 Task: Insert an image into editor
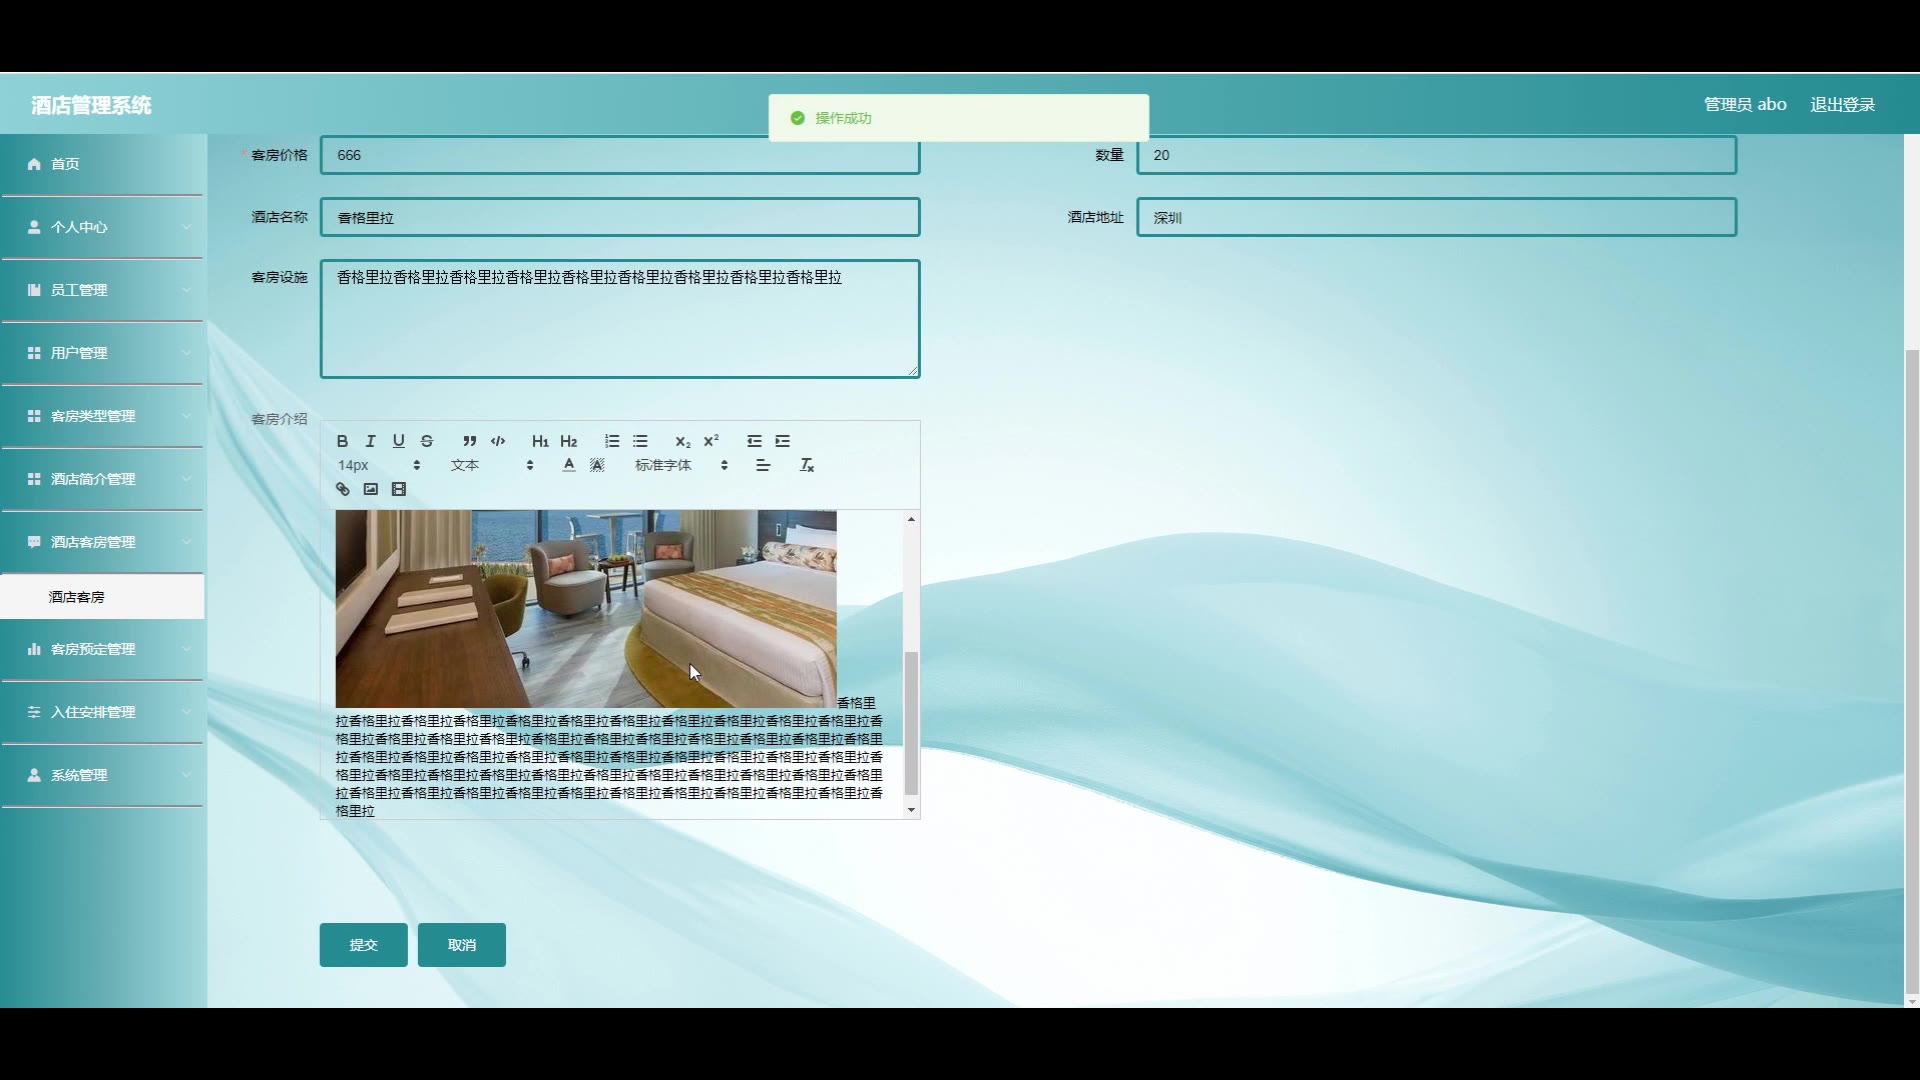click(371, 489)
